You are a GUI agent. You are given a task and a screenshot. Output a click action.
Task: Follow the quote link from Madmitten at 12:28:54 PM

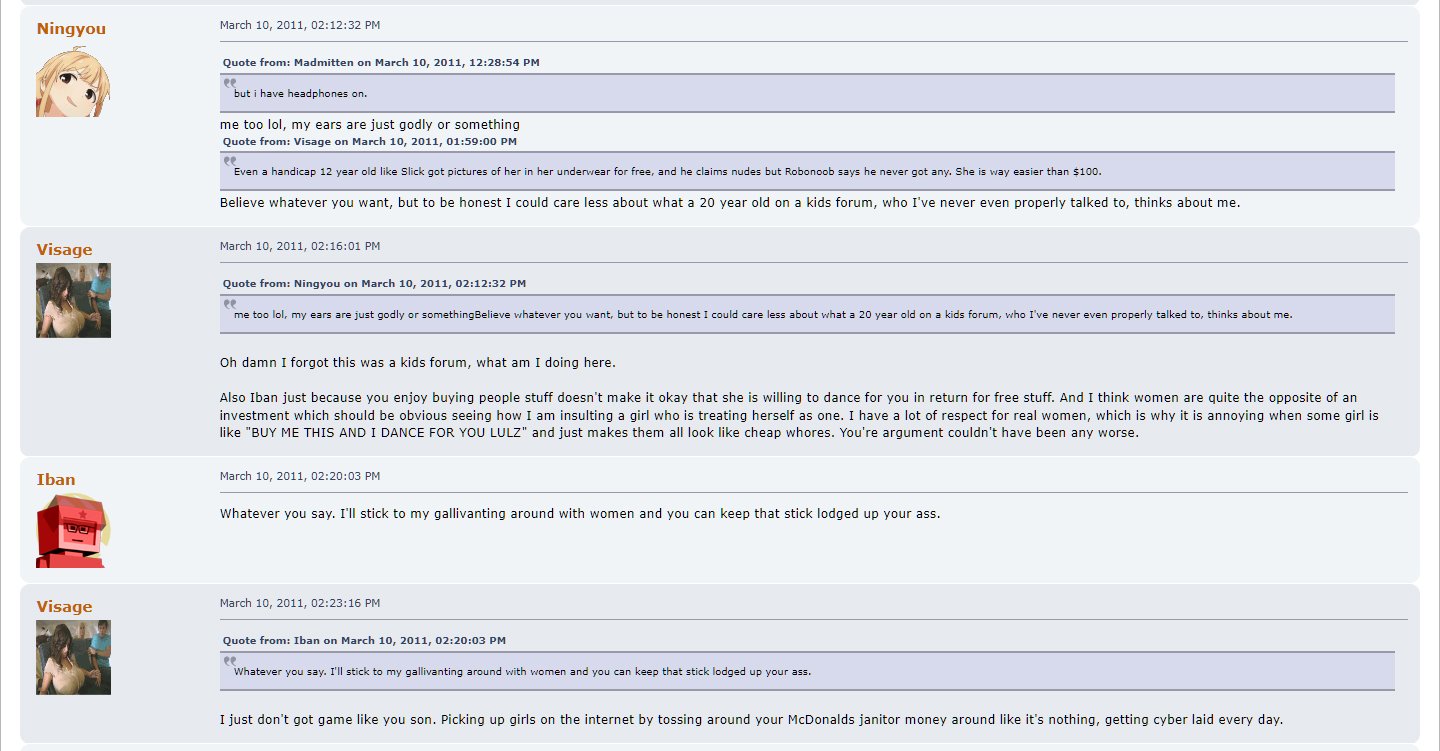click(381, 62)
